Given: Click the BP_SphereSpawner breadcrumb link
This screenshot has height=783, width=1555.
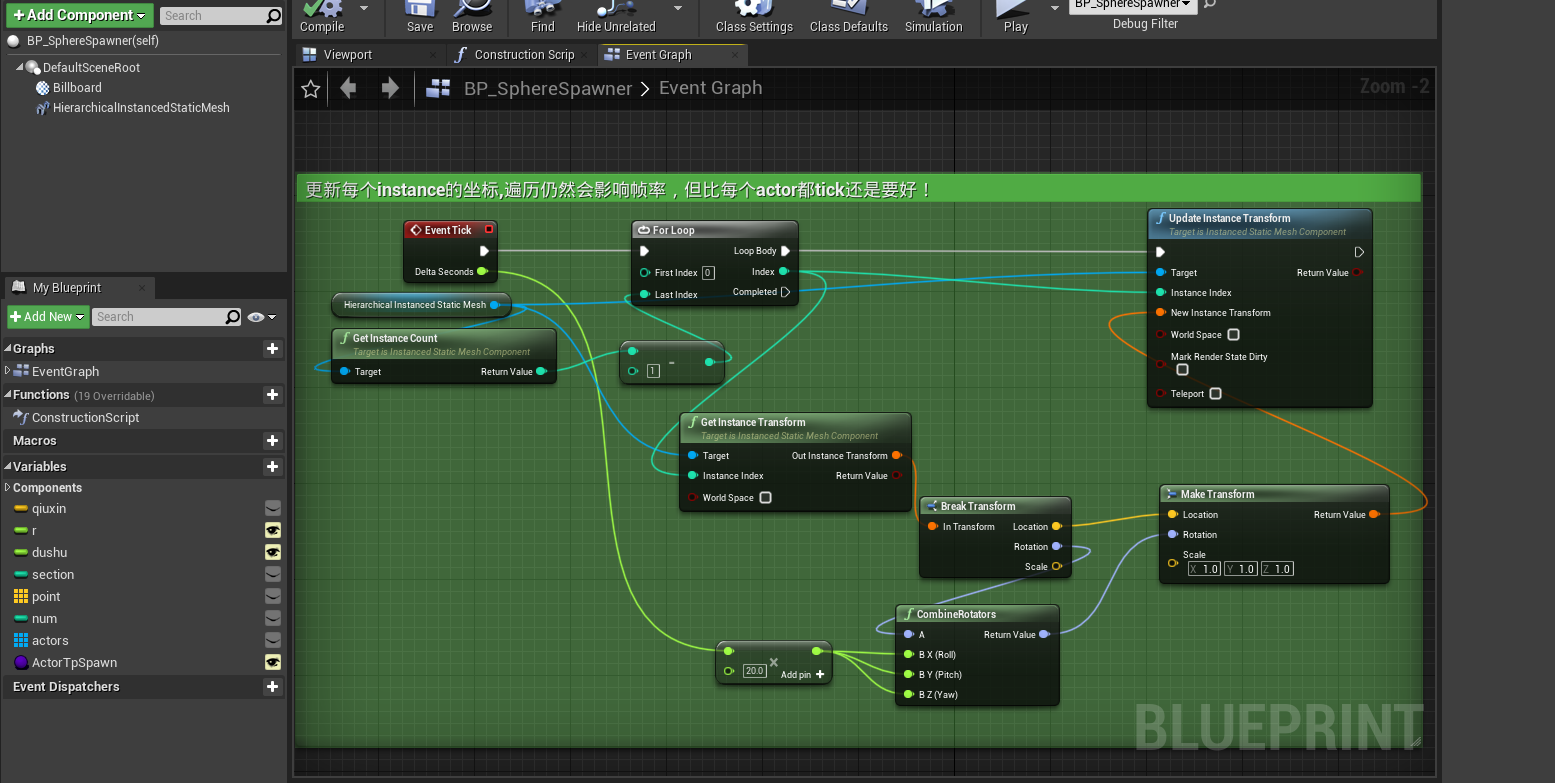Looking at the screenshot, I should coord(548,88).
